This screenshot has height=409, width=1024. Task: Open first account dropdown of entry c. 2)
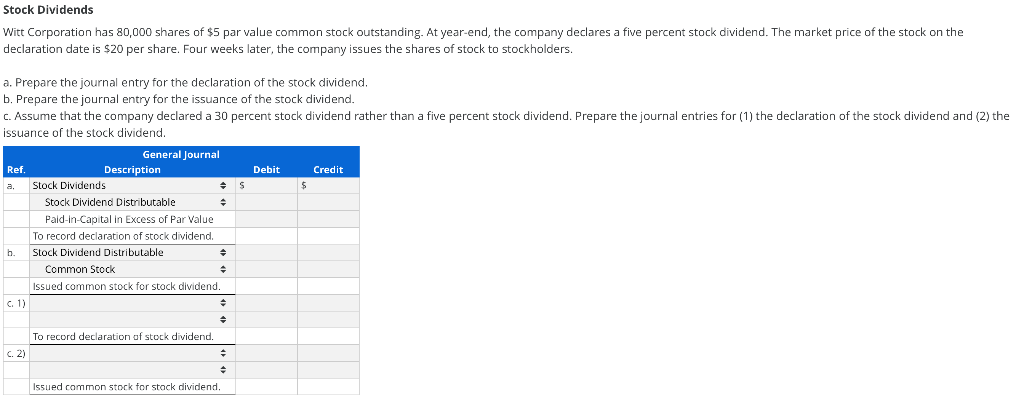[130, 353]
